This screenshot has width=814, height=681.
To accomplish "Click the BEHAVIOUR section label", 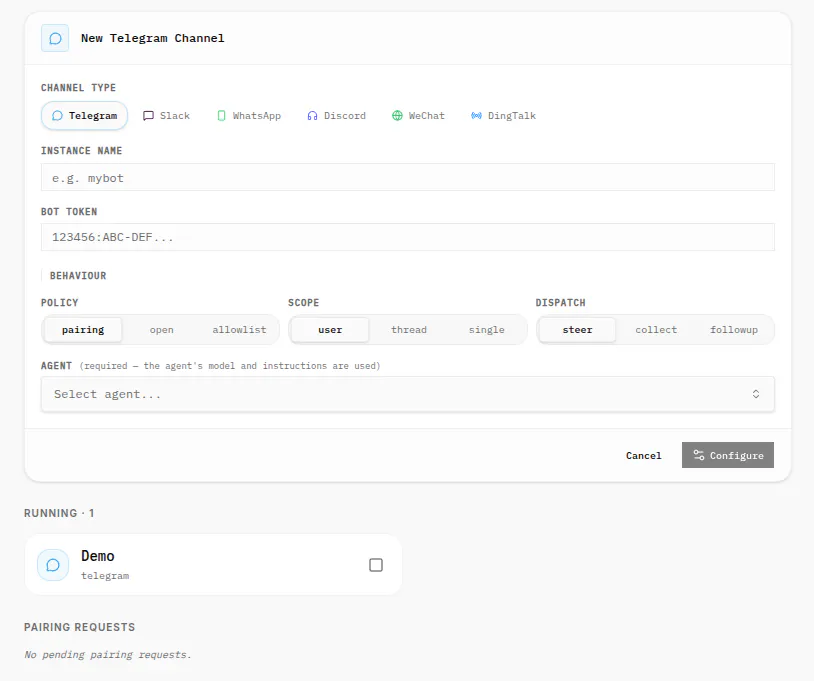I will (x=78, y=276).
